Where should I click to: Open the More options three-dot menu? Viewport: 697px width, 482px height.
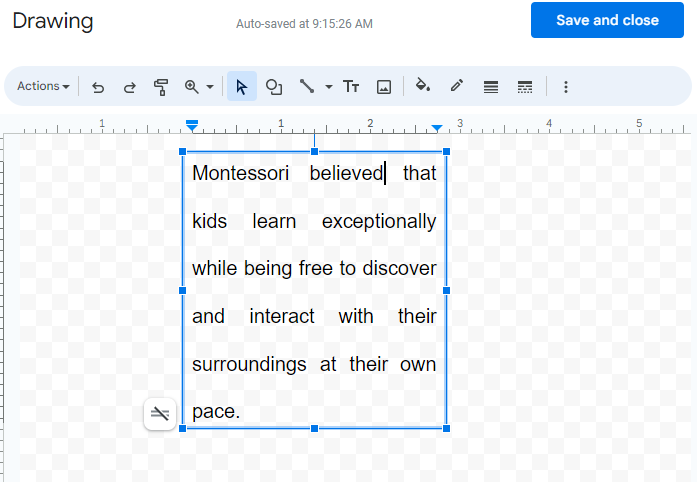tap(565, 87)
